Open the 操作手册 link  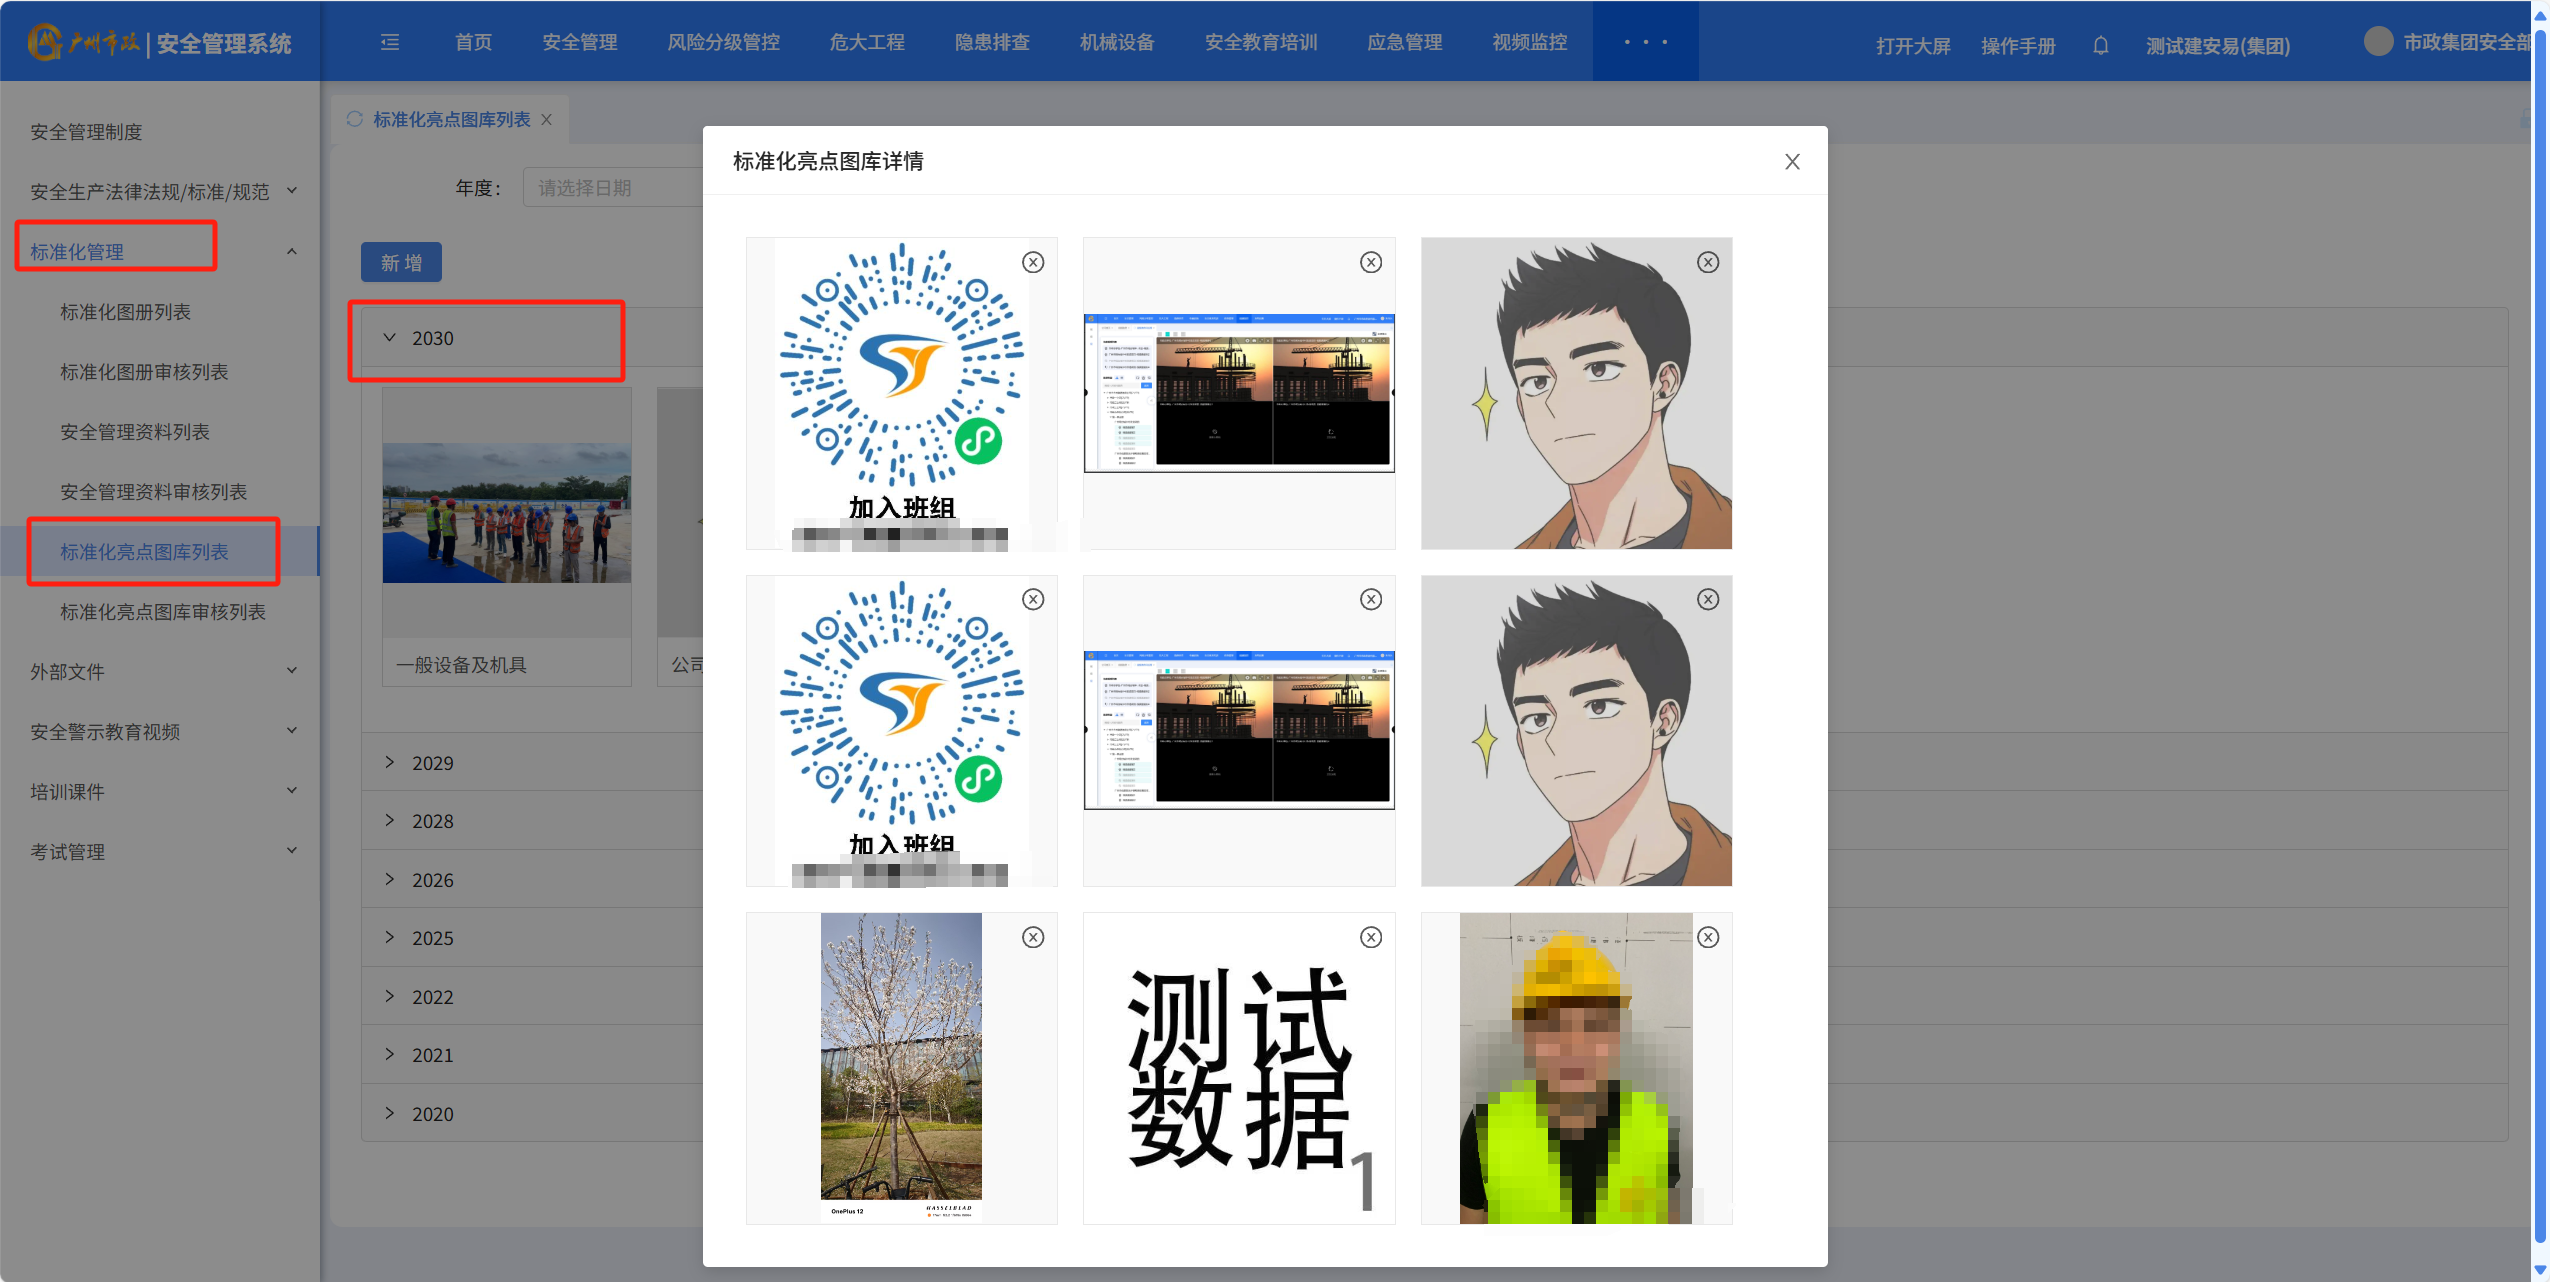pyautogui.click(x=2018, y=46)
